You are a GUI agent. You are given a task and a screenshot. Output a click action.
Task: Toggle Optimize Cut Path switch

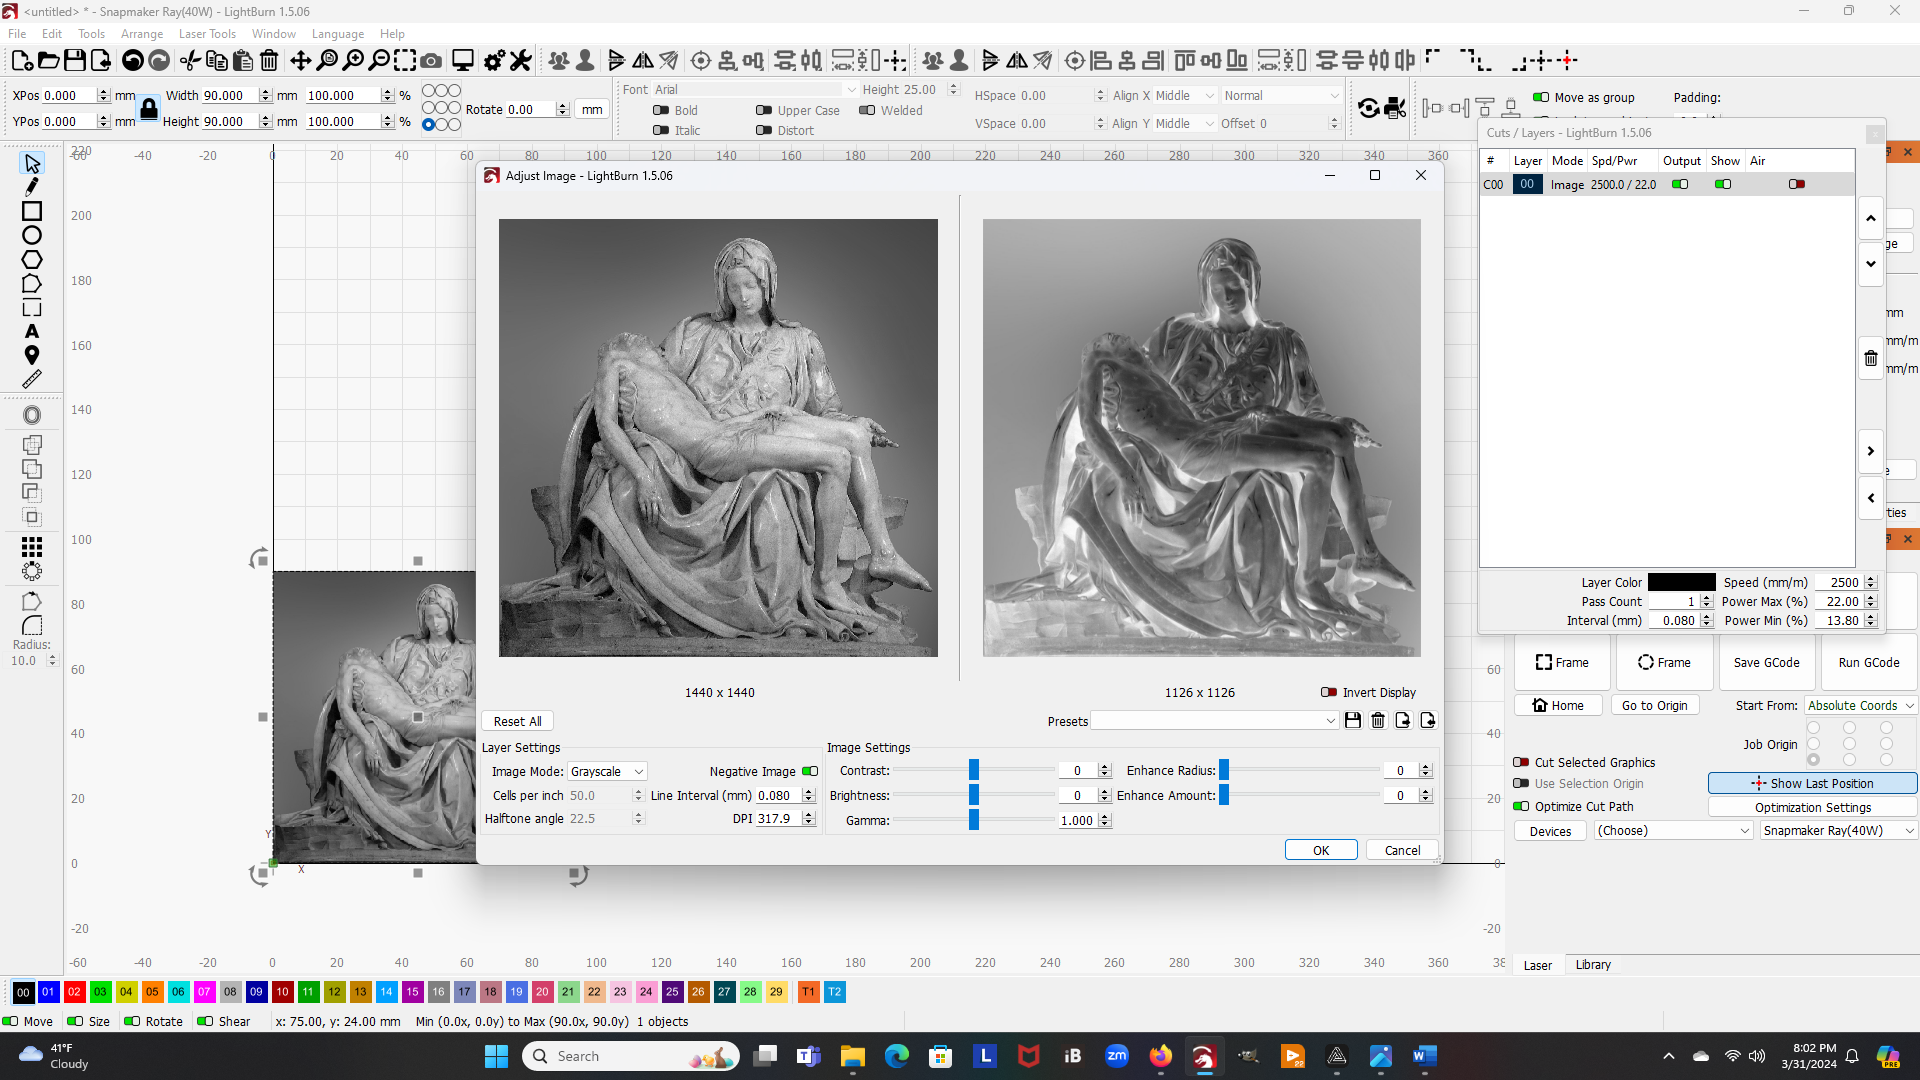1521,806
